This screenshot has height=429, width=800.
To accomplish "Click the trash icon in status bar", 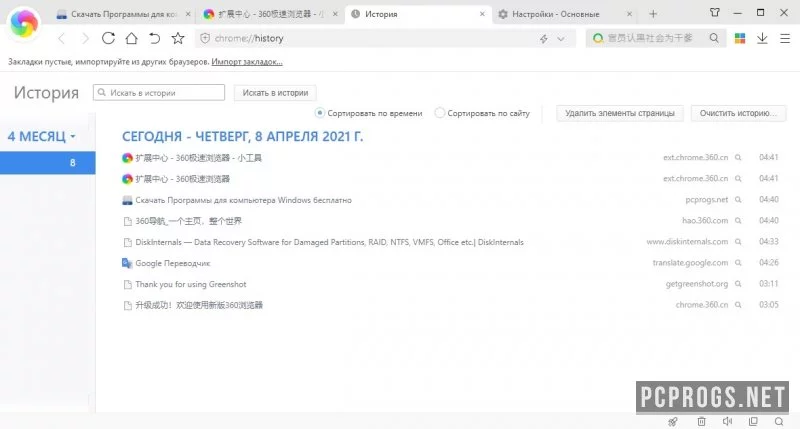I will (702, 421).
